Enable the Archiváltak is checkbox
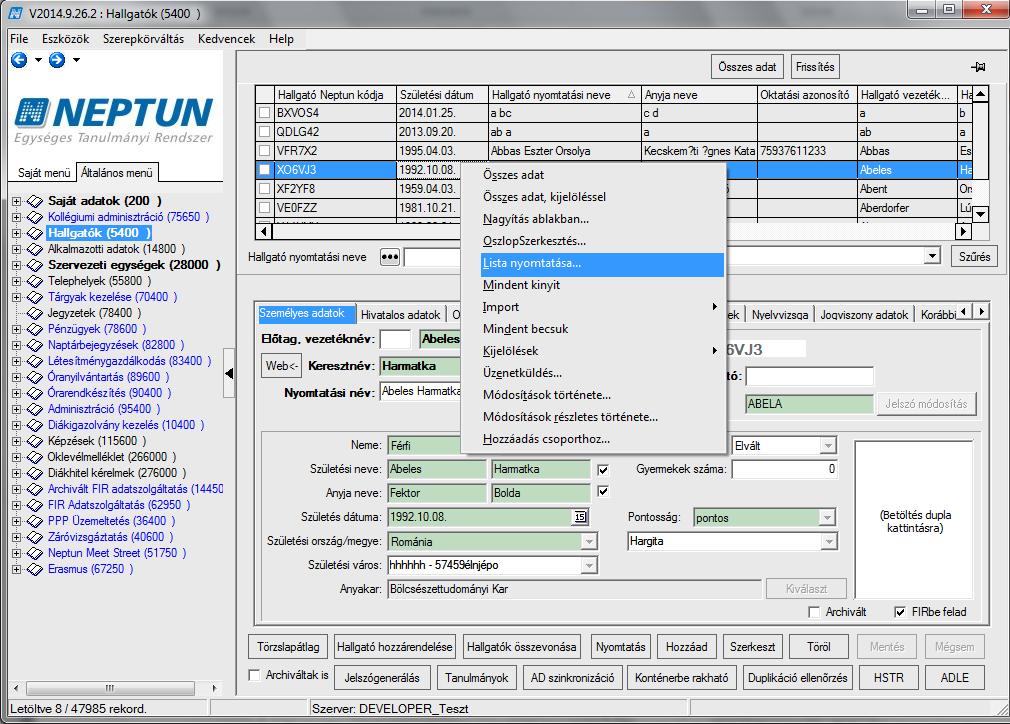Viewport: 1010px width, 724px height. 254,675
